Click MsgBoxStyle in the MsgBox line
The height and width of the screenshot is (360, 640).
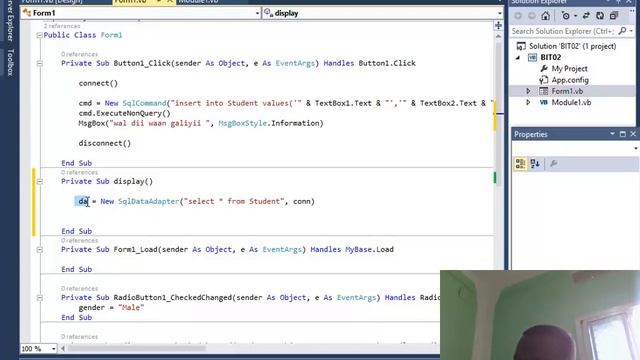tap(242, 123)
